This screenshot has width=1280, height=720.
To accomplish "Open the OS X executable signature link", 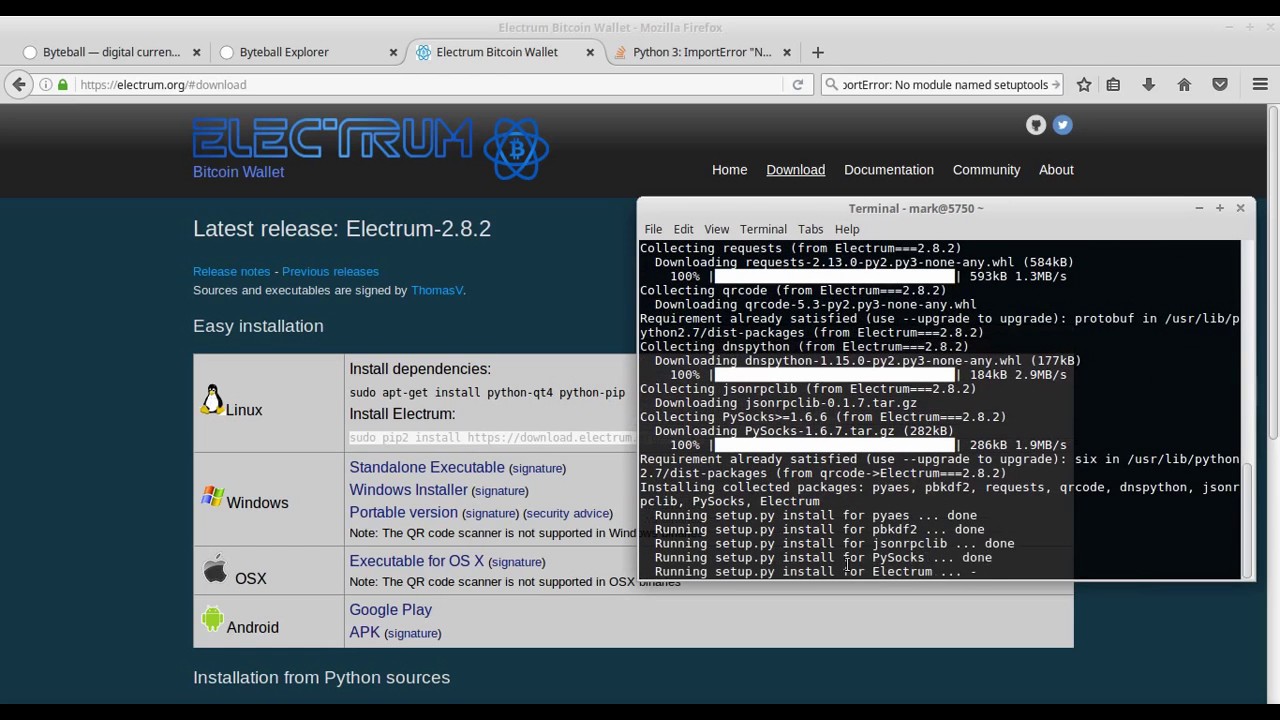I will [x=517, y=562].
